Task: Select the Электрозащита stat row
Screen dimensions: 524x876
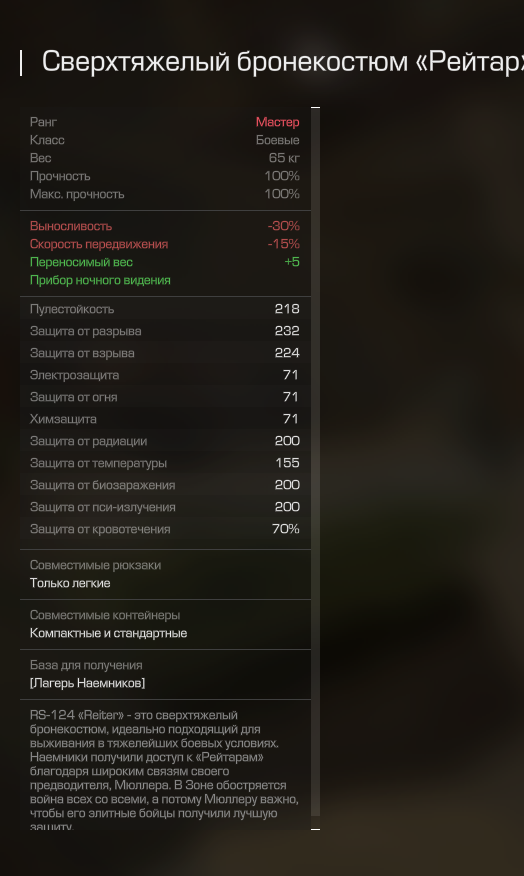Action: [165, 375]
